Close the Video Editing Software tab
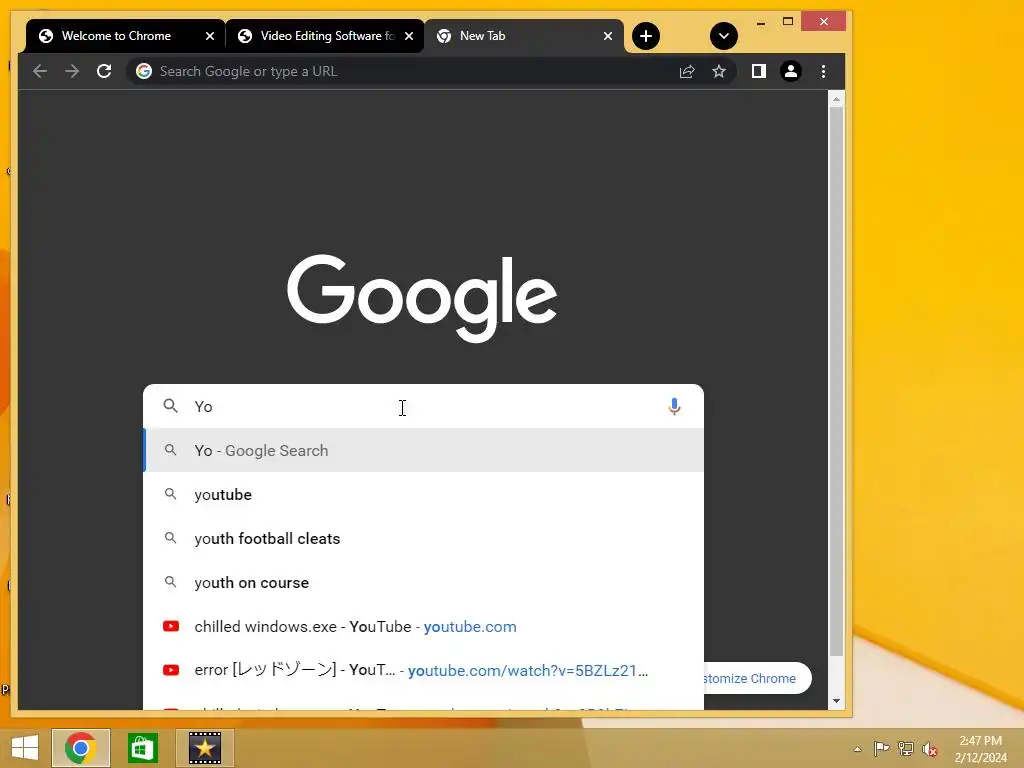Screen dimensions: 1024x768 pos(409,36)
